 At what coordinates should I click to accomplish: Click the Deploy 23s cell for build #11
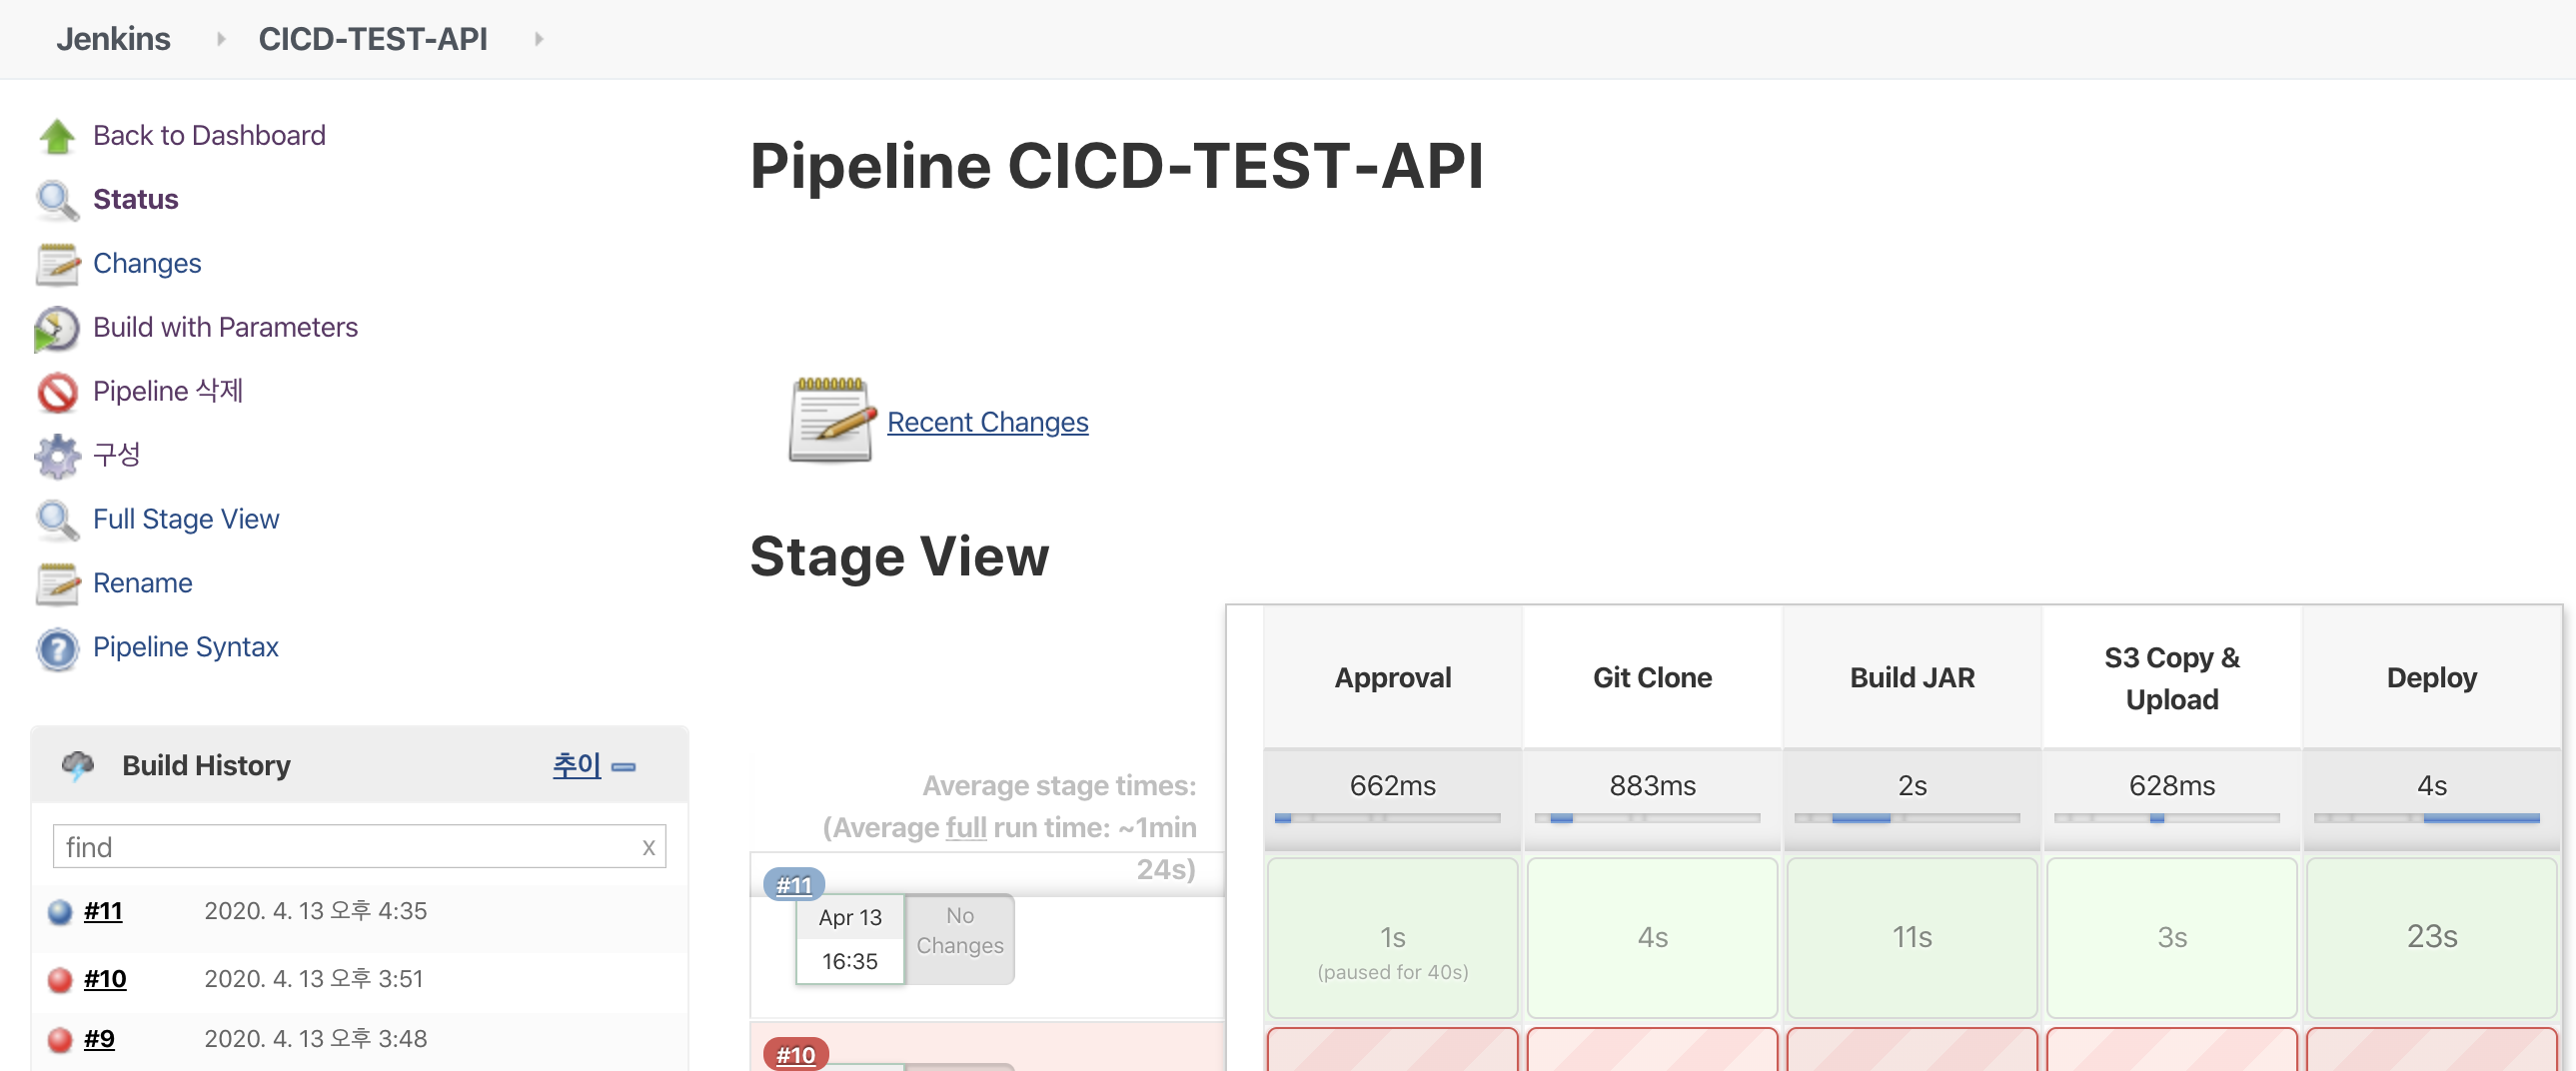tap(2432, 939)
